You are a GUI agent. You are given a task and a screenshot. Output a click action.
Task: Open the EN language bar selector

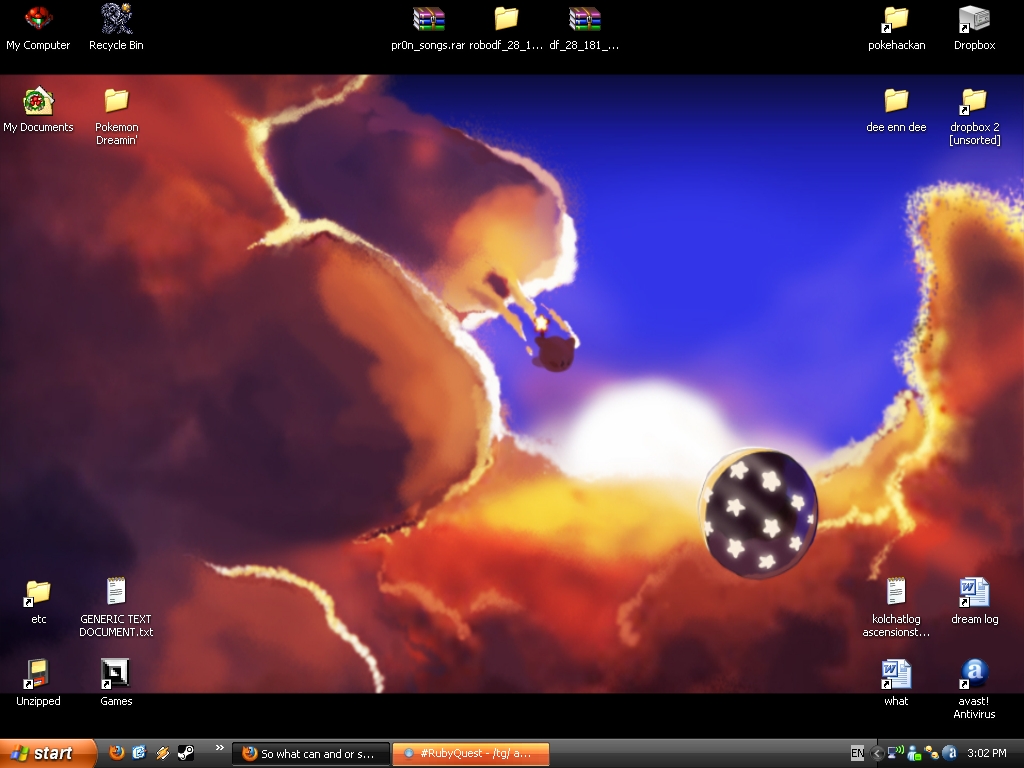click(x=857, y=753)
